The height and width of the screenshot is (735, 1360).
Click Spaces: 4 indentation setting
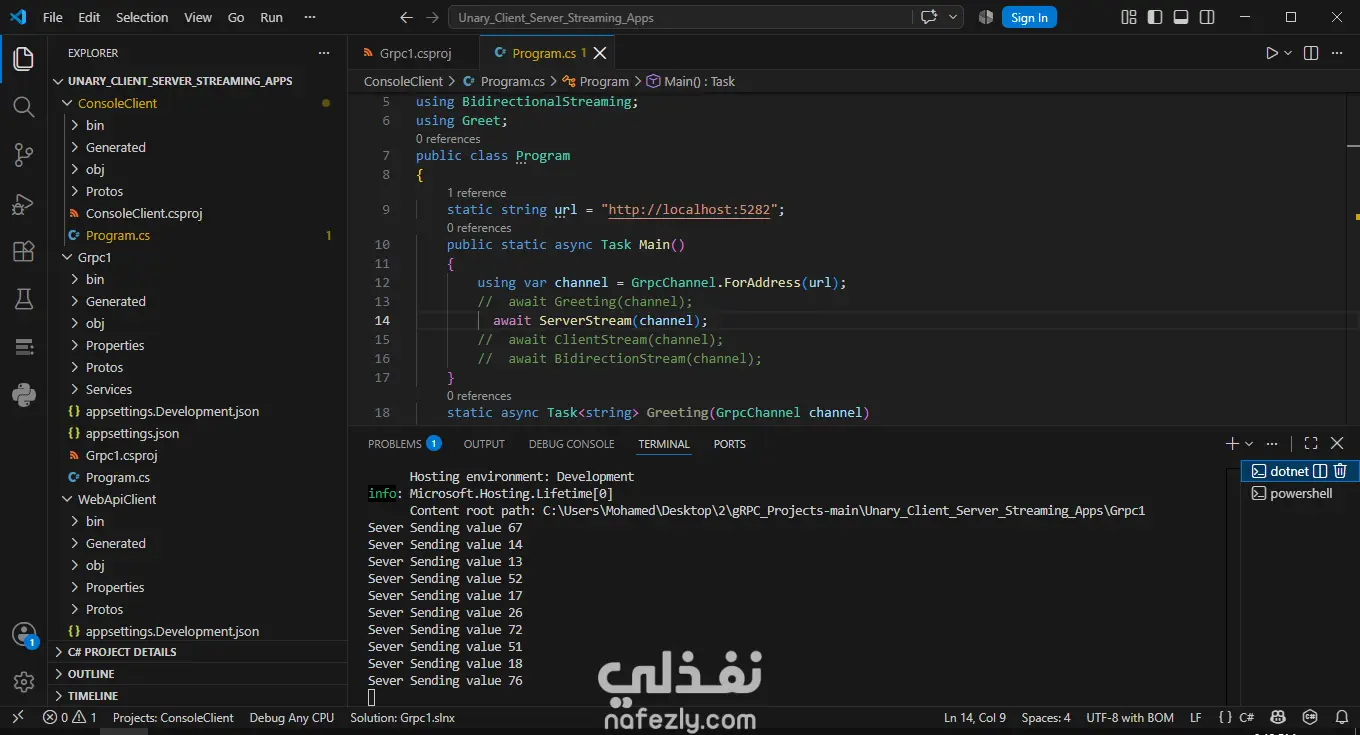(1046, 717)
